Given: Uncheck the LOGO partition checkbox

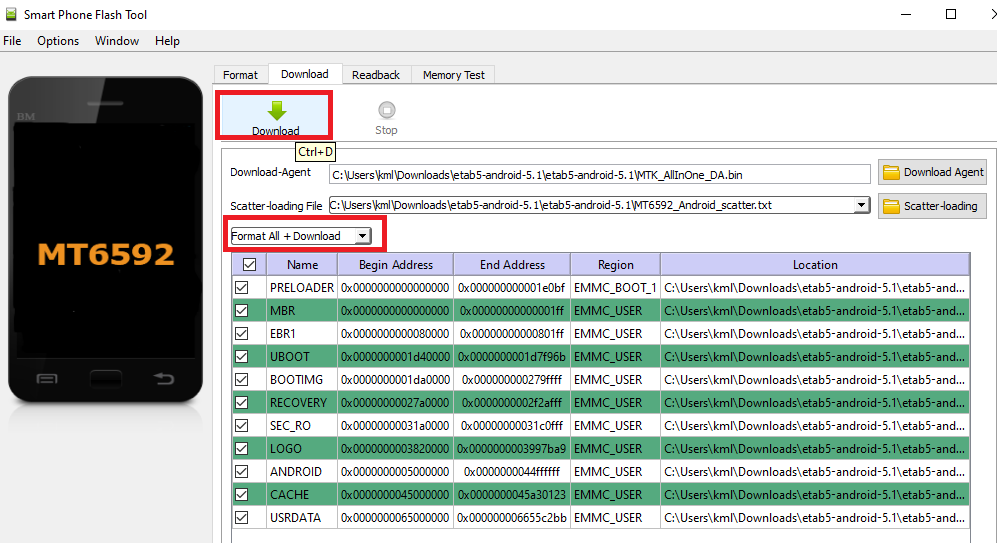Looking at the screenshot, I should click(x=242, y=448).
